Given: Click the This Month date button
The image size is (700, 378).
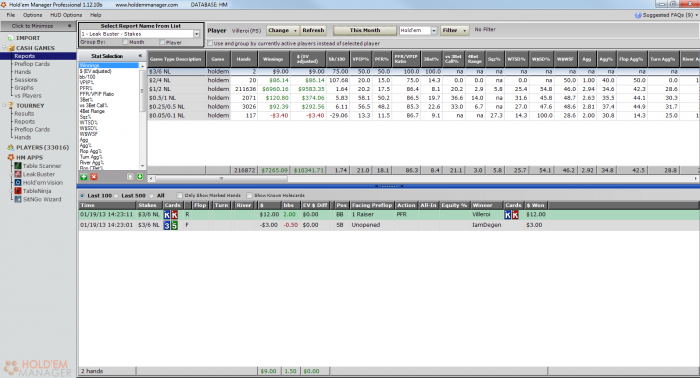Looking at the screenshot, I should 365,30.
